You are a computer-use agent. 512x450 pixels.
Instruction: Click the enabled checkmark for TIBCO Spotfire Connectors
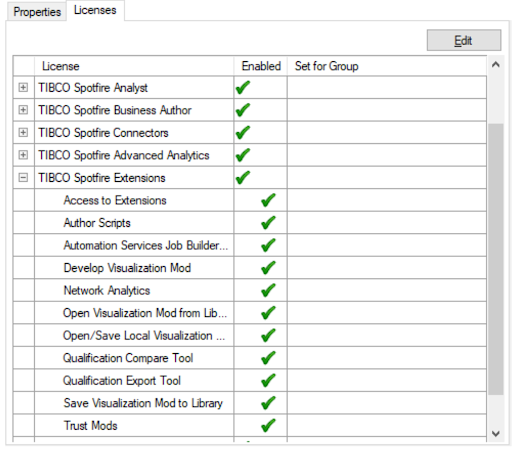(243, 133)
